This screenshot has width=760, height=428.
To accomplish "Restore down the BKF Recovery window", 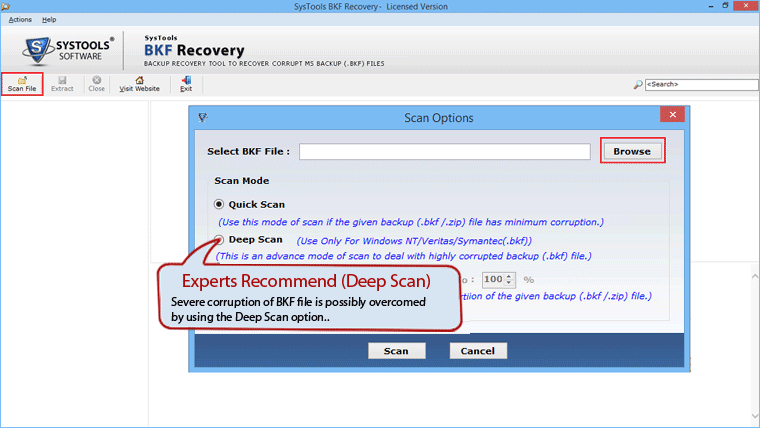I will 725,6.
